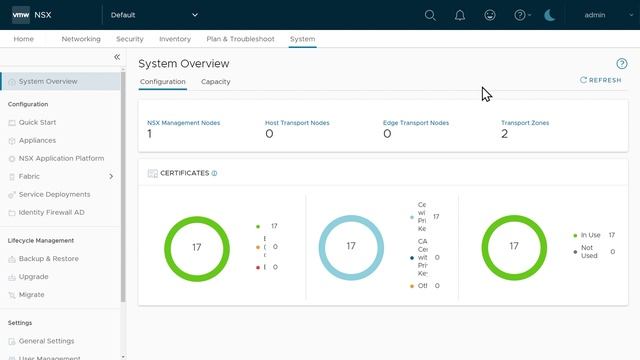Click the Fabric icon

12,177
